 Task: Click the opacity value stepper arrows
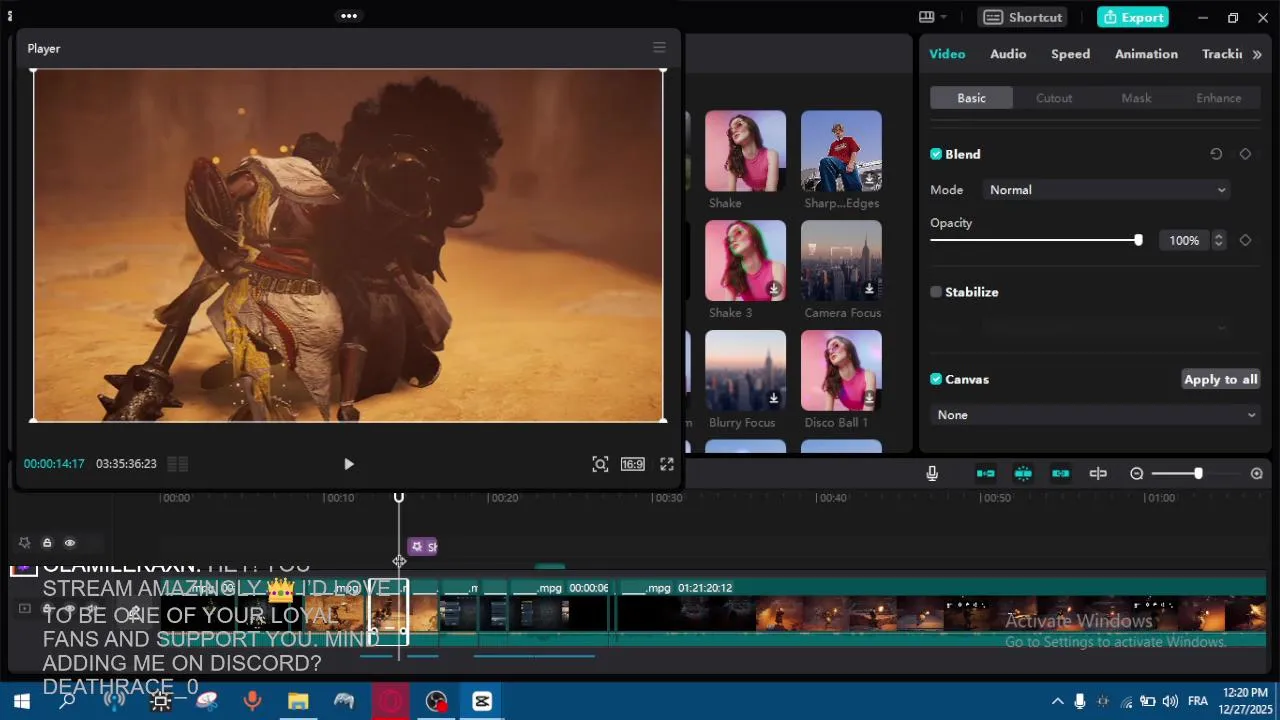(x=1218, y=240)
